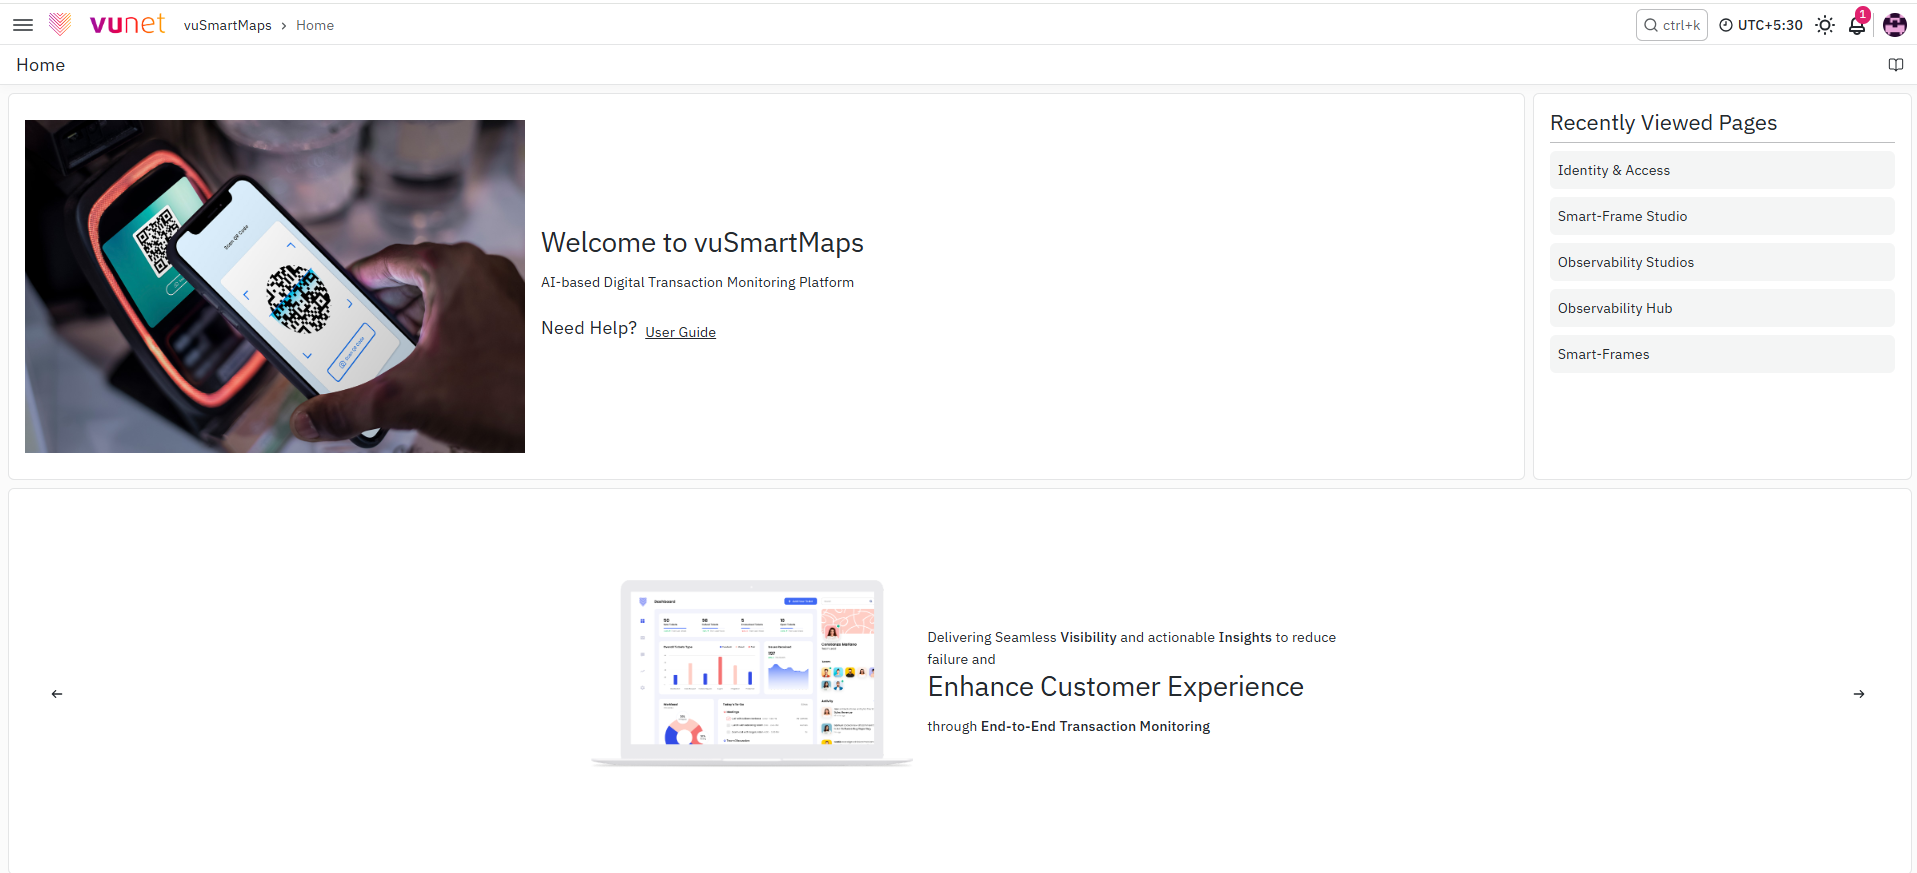The height and width of the screenshot is (873, 1917).
Task: Select vuSmartMaps in the breadcrumb
Action: (228, 25)
